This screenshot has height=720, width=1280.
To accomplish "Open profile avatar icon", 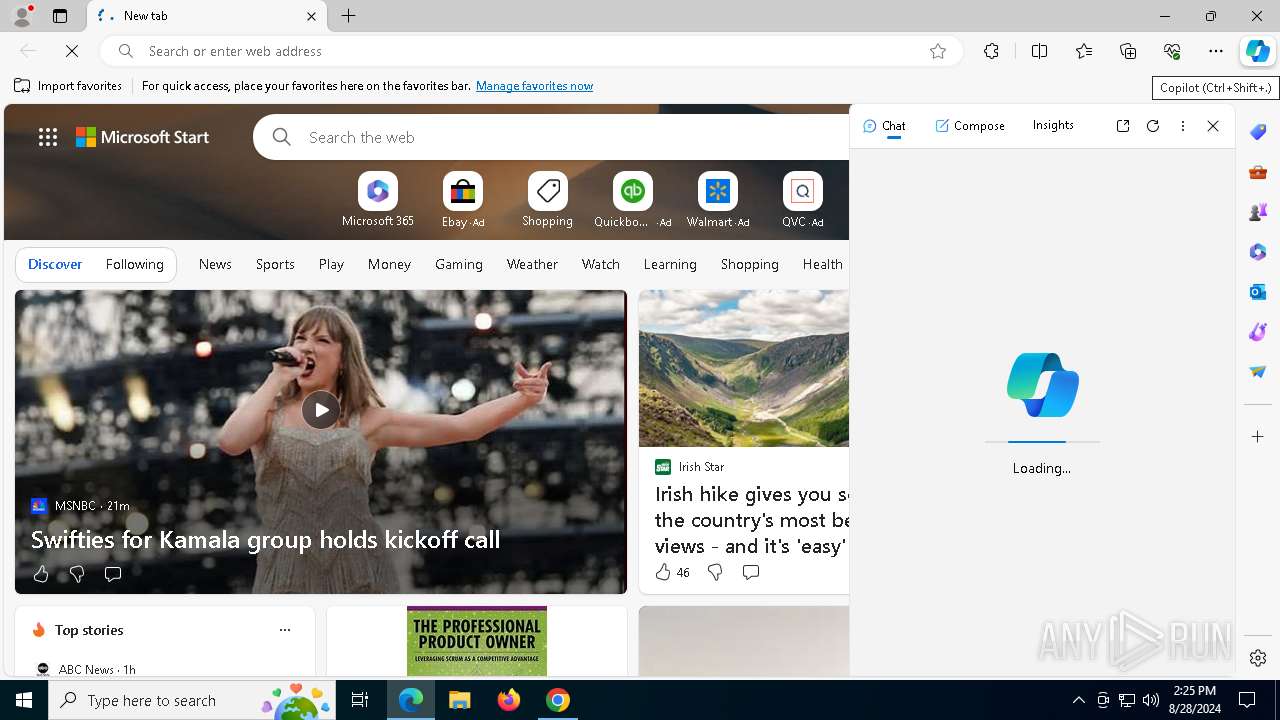I will coord(21,16).
